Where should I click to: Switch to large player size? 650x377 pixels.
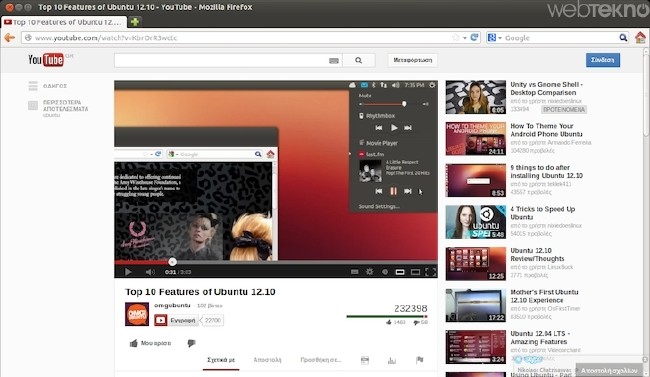pyautogui.click(x=415, y=272)
